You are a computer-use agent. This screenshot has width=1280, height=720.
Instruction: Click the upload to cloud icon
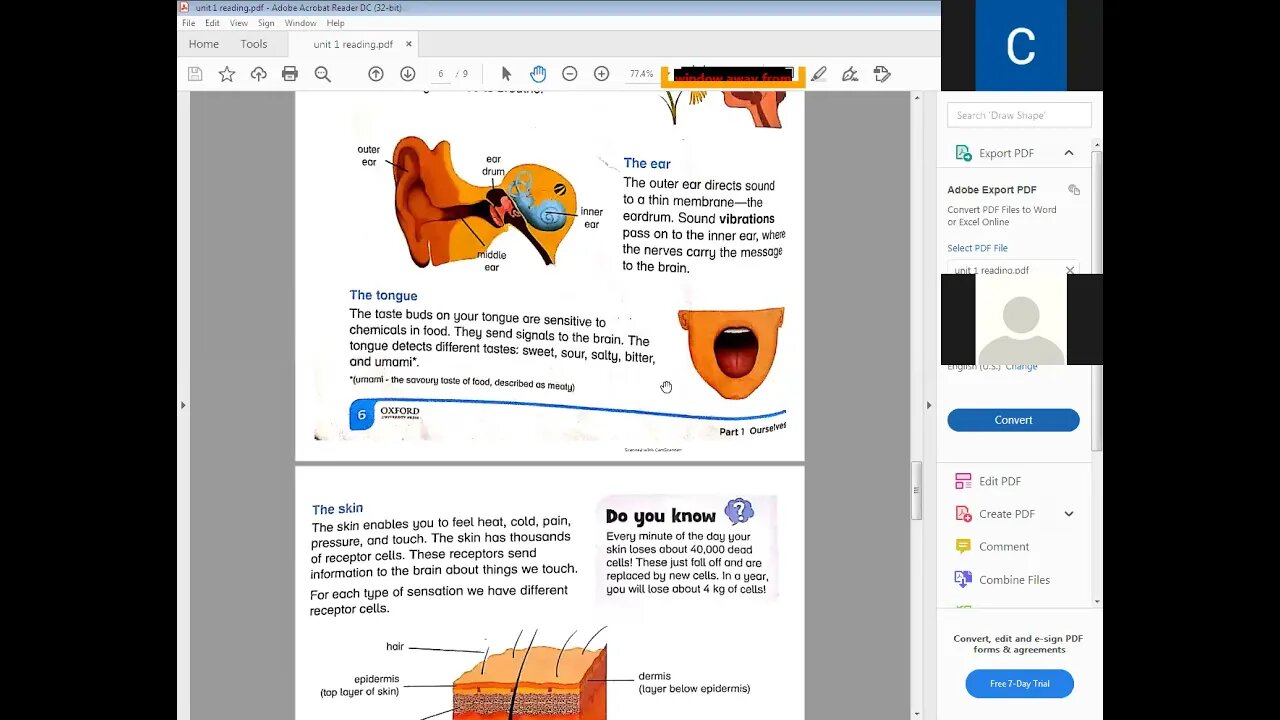pyautogui.click(x=259, y=74)
